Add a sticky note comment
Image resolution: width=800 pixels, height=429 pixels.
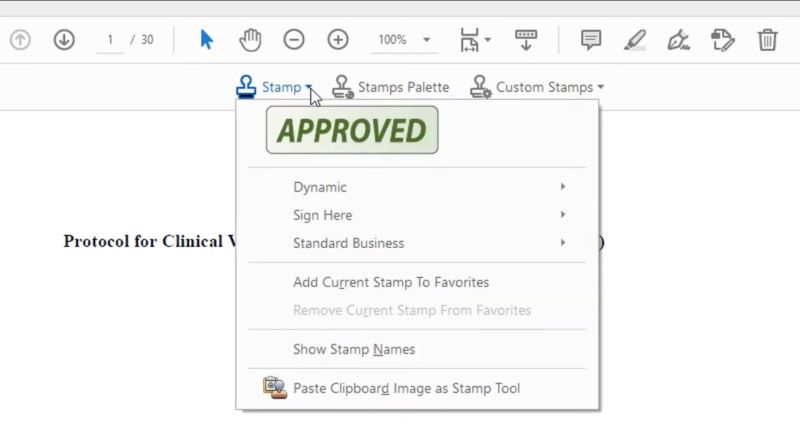591,40
